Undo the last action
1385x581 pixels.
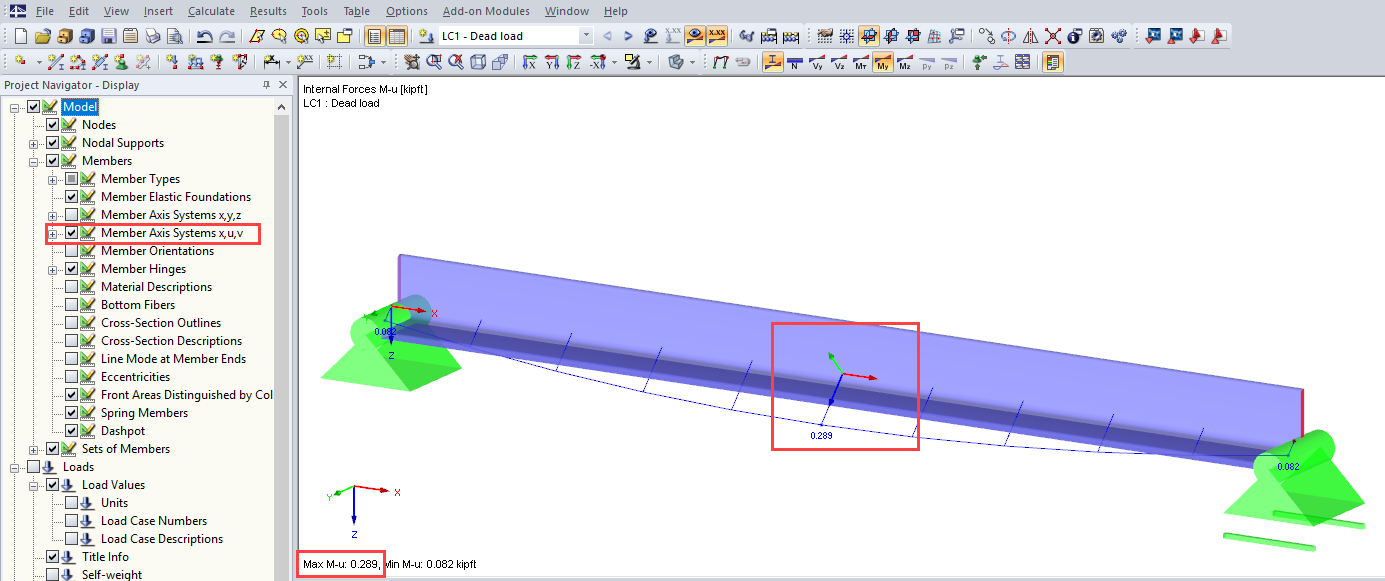(205, 36)
